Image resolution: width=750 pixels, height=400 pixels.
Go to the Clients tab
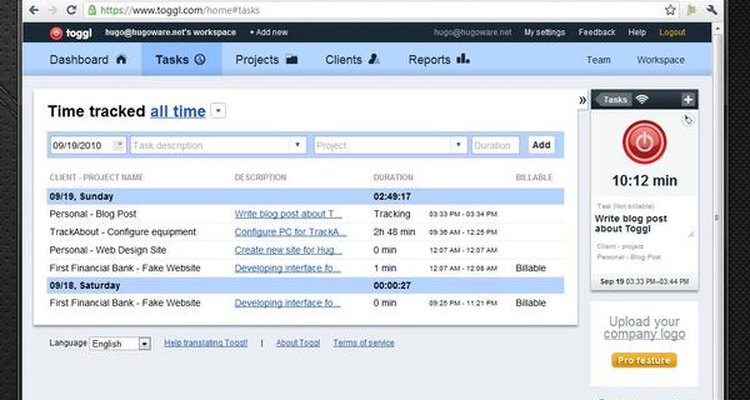(x=353, y=60)
